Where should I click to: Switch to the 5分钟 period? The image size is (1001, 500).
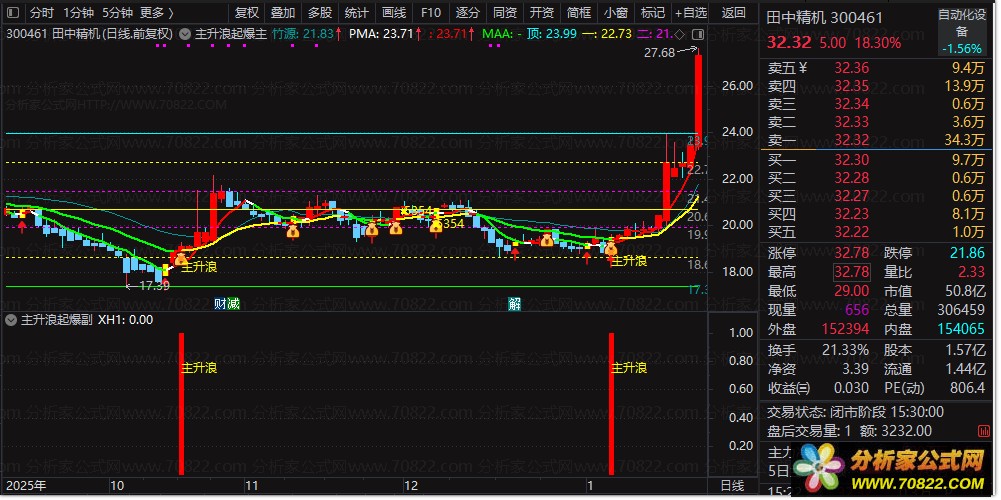(x=117, y=12)
